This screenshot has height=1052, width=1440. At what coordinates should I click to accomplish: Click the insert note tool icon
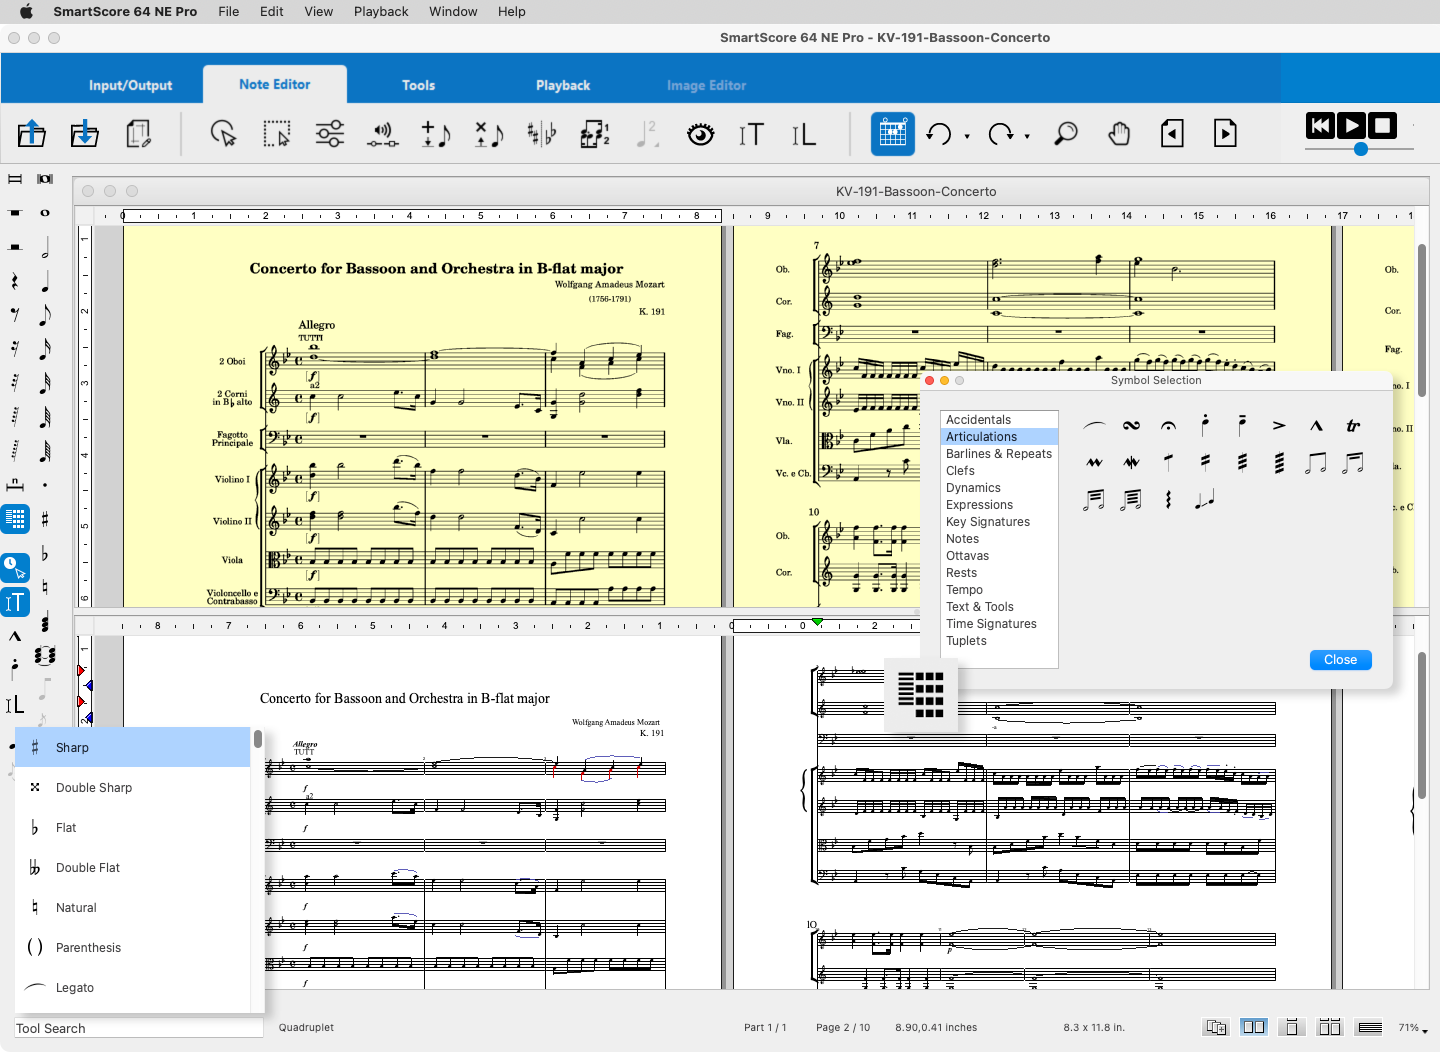(435, 134)
